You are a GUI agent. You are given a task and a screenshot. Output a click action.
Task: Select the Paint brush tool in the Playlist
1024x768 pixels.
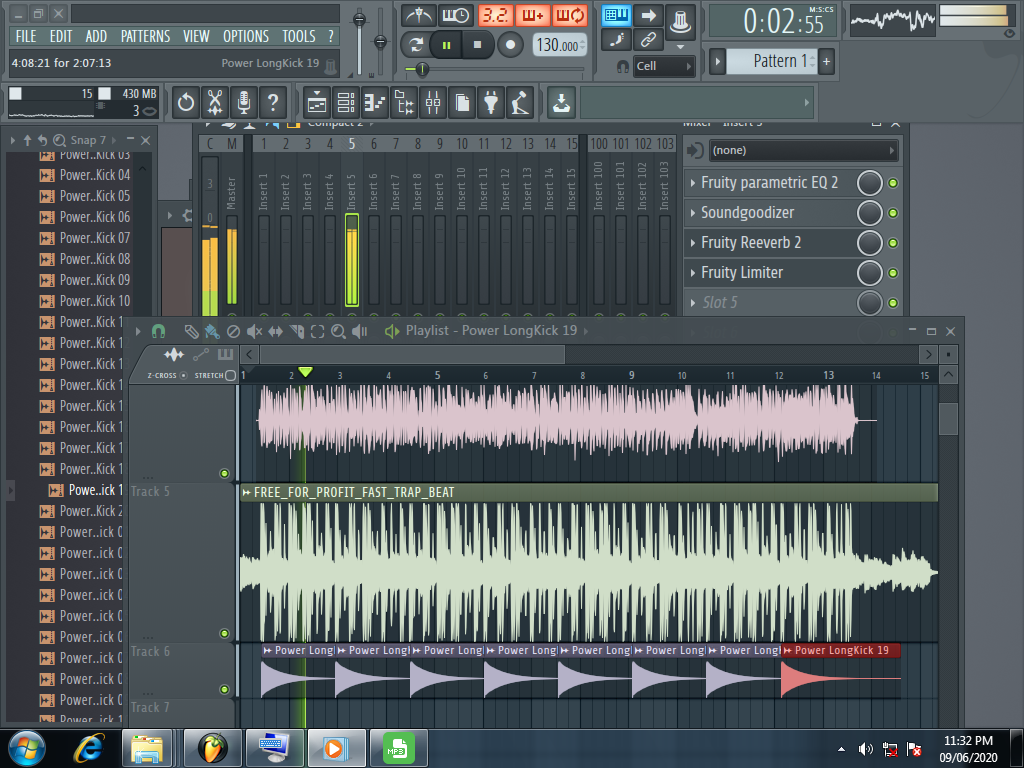coord(212,331)
